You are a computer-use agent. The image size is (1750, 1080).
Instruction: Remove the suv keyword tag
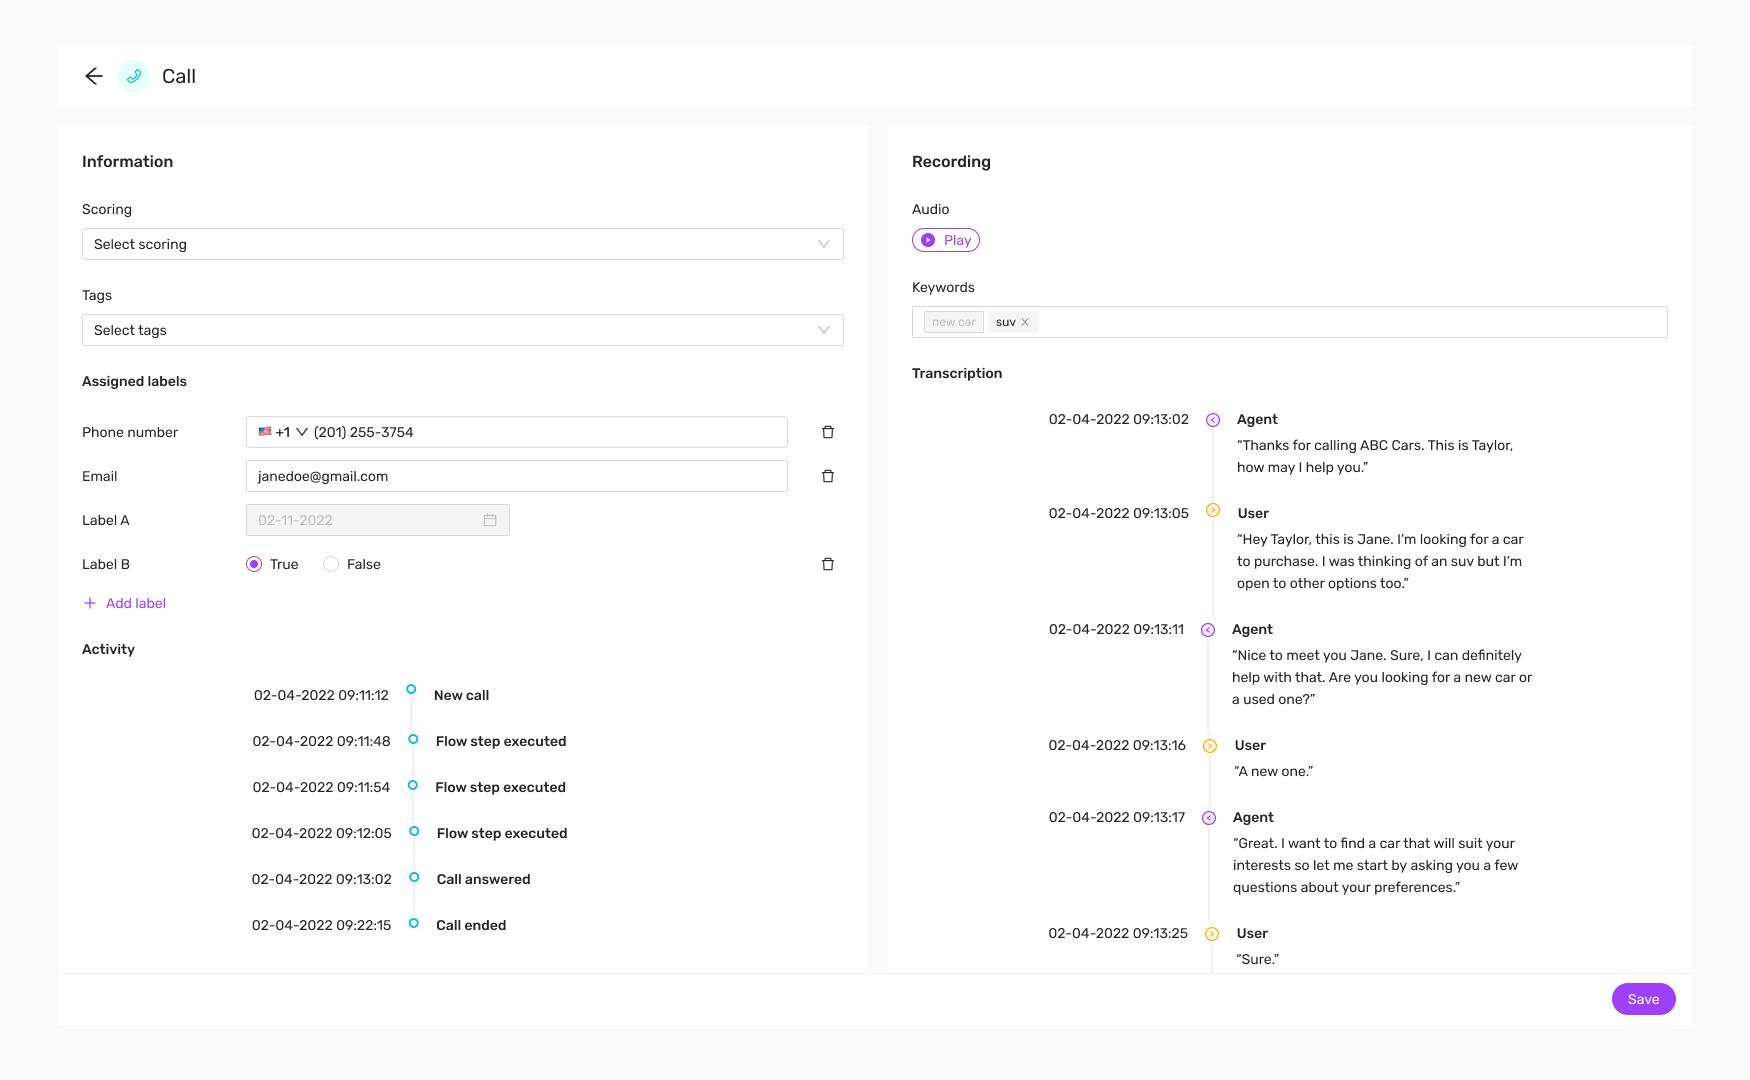point(1025,322)
